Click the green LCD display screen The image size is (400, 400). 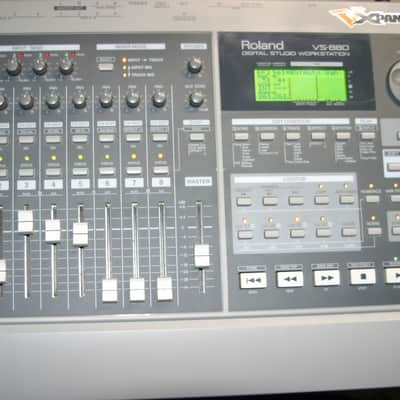pos(301,85)
